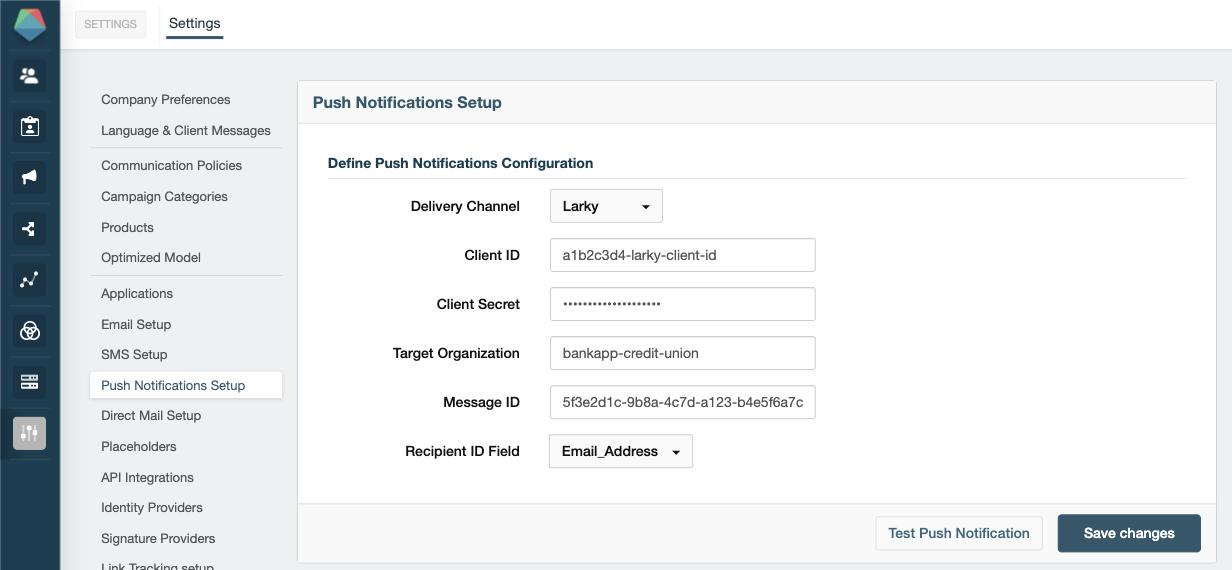Open API Integrations settings
This screenshot has width=1232, height=570.
[x=148, y=477]
